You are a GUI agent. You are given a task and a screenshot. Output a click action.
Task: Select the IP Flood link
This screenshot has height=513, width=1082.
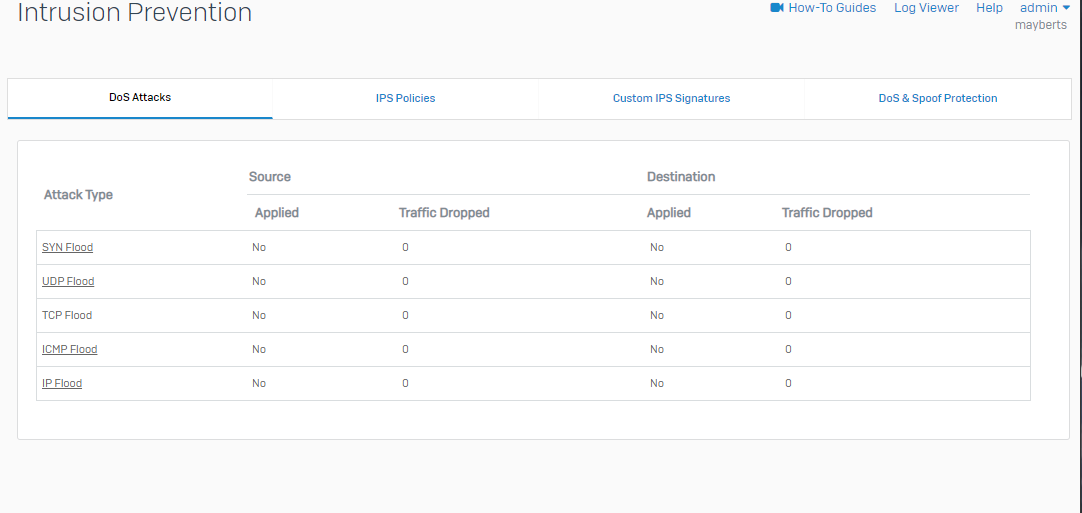click(62, 383)
